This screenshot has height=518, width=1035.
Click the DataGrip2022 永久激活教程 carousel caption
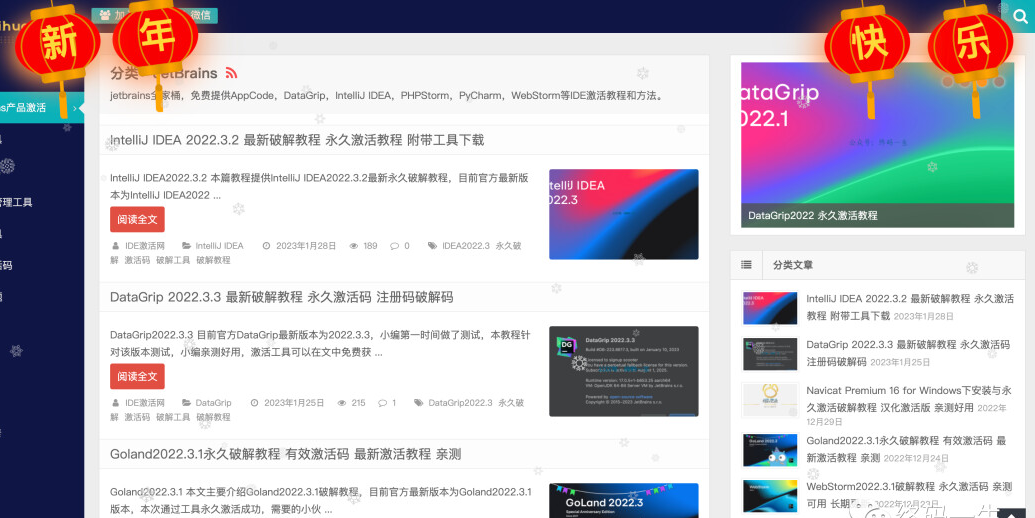click(x=813, y=215)
